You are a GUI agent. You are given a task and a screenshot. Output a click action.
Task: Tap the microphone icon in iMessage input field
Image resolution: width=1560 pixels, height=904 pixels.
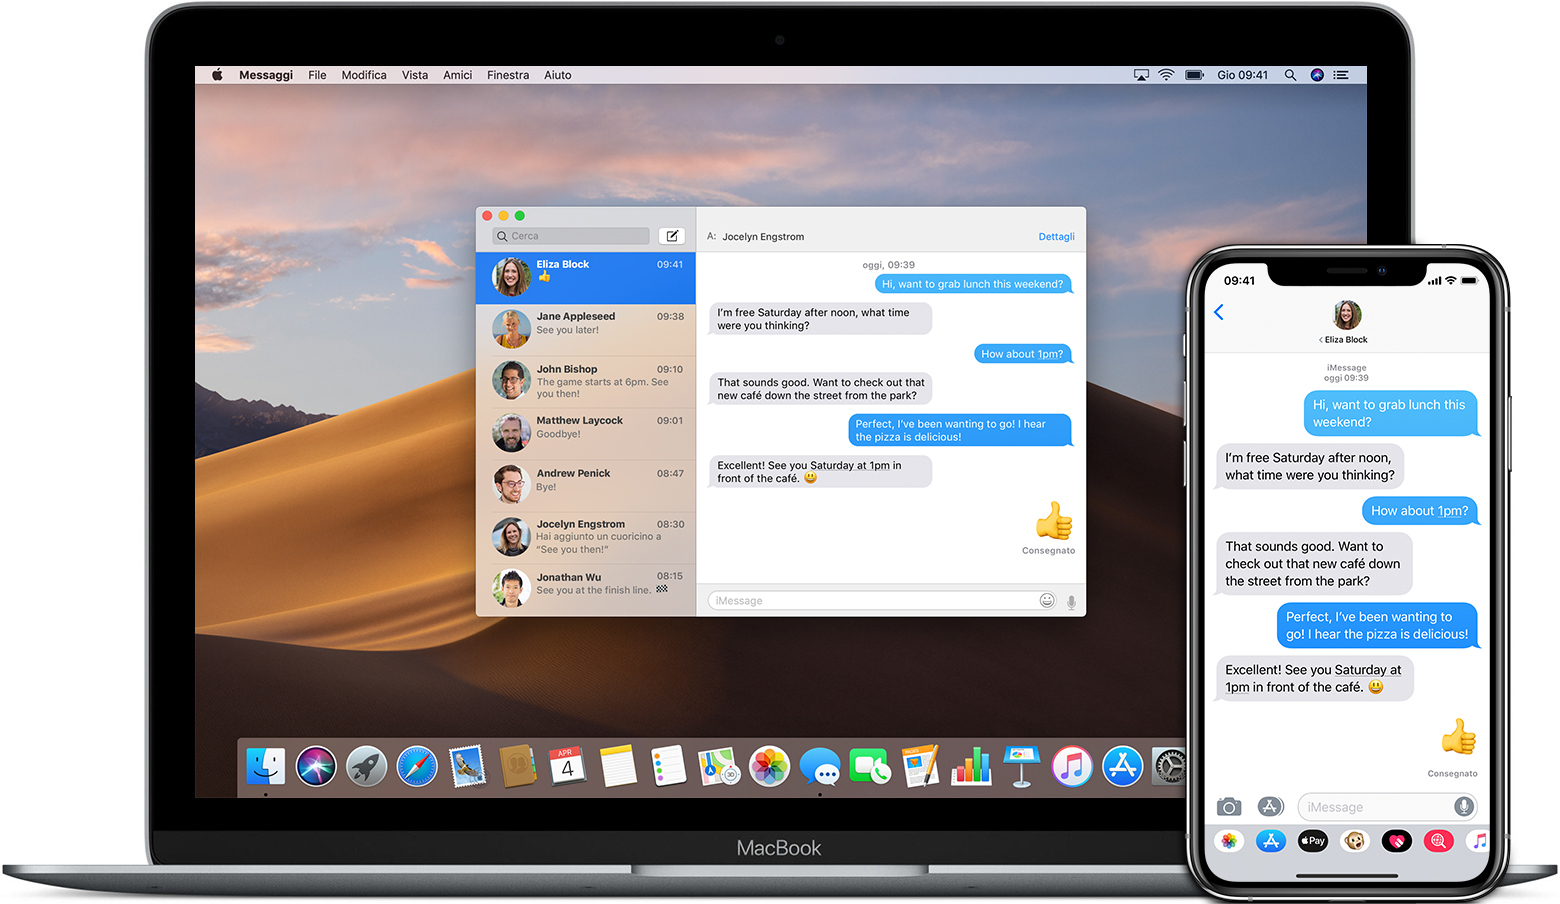click(x=1464, y=806)
